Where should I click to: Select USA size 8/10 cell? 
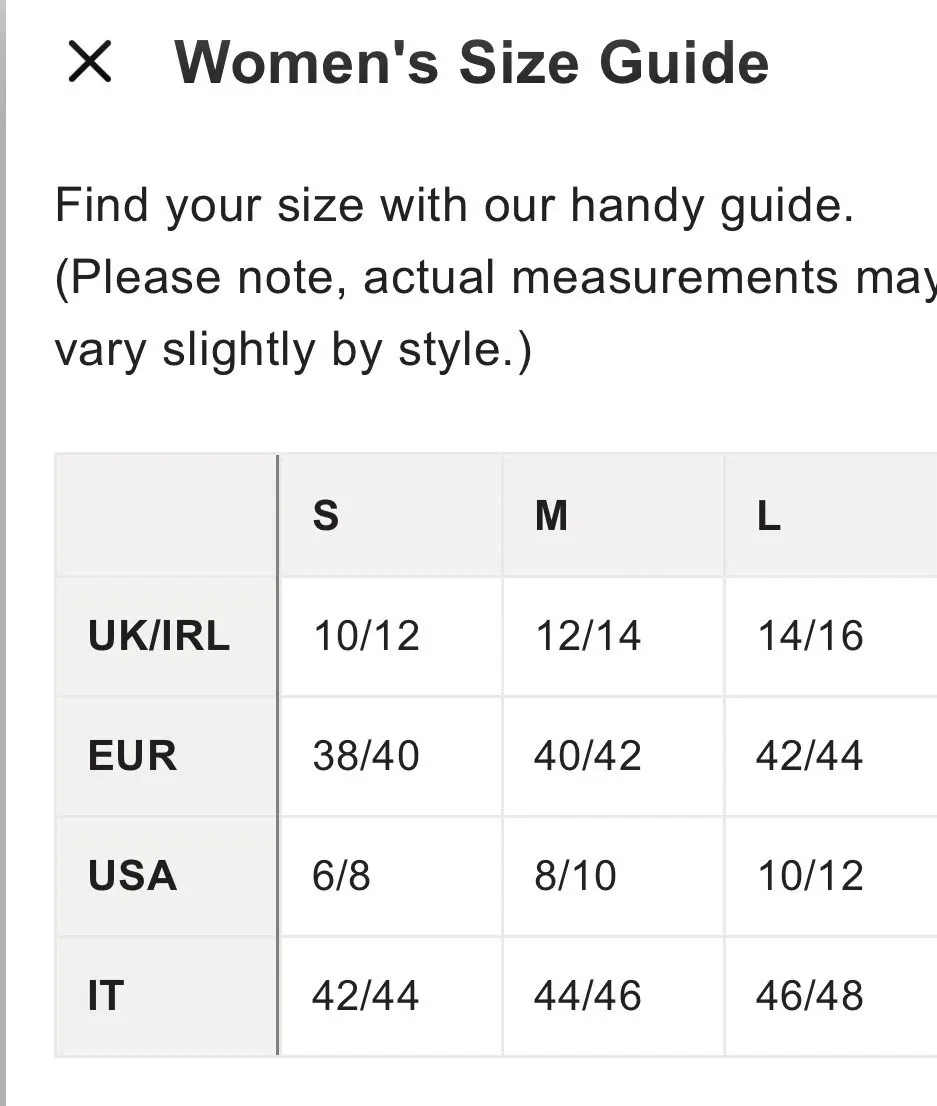[576, 876]
